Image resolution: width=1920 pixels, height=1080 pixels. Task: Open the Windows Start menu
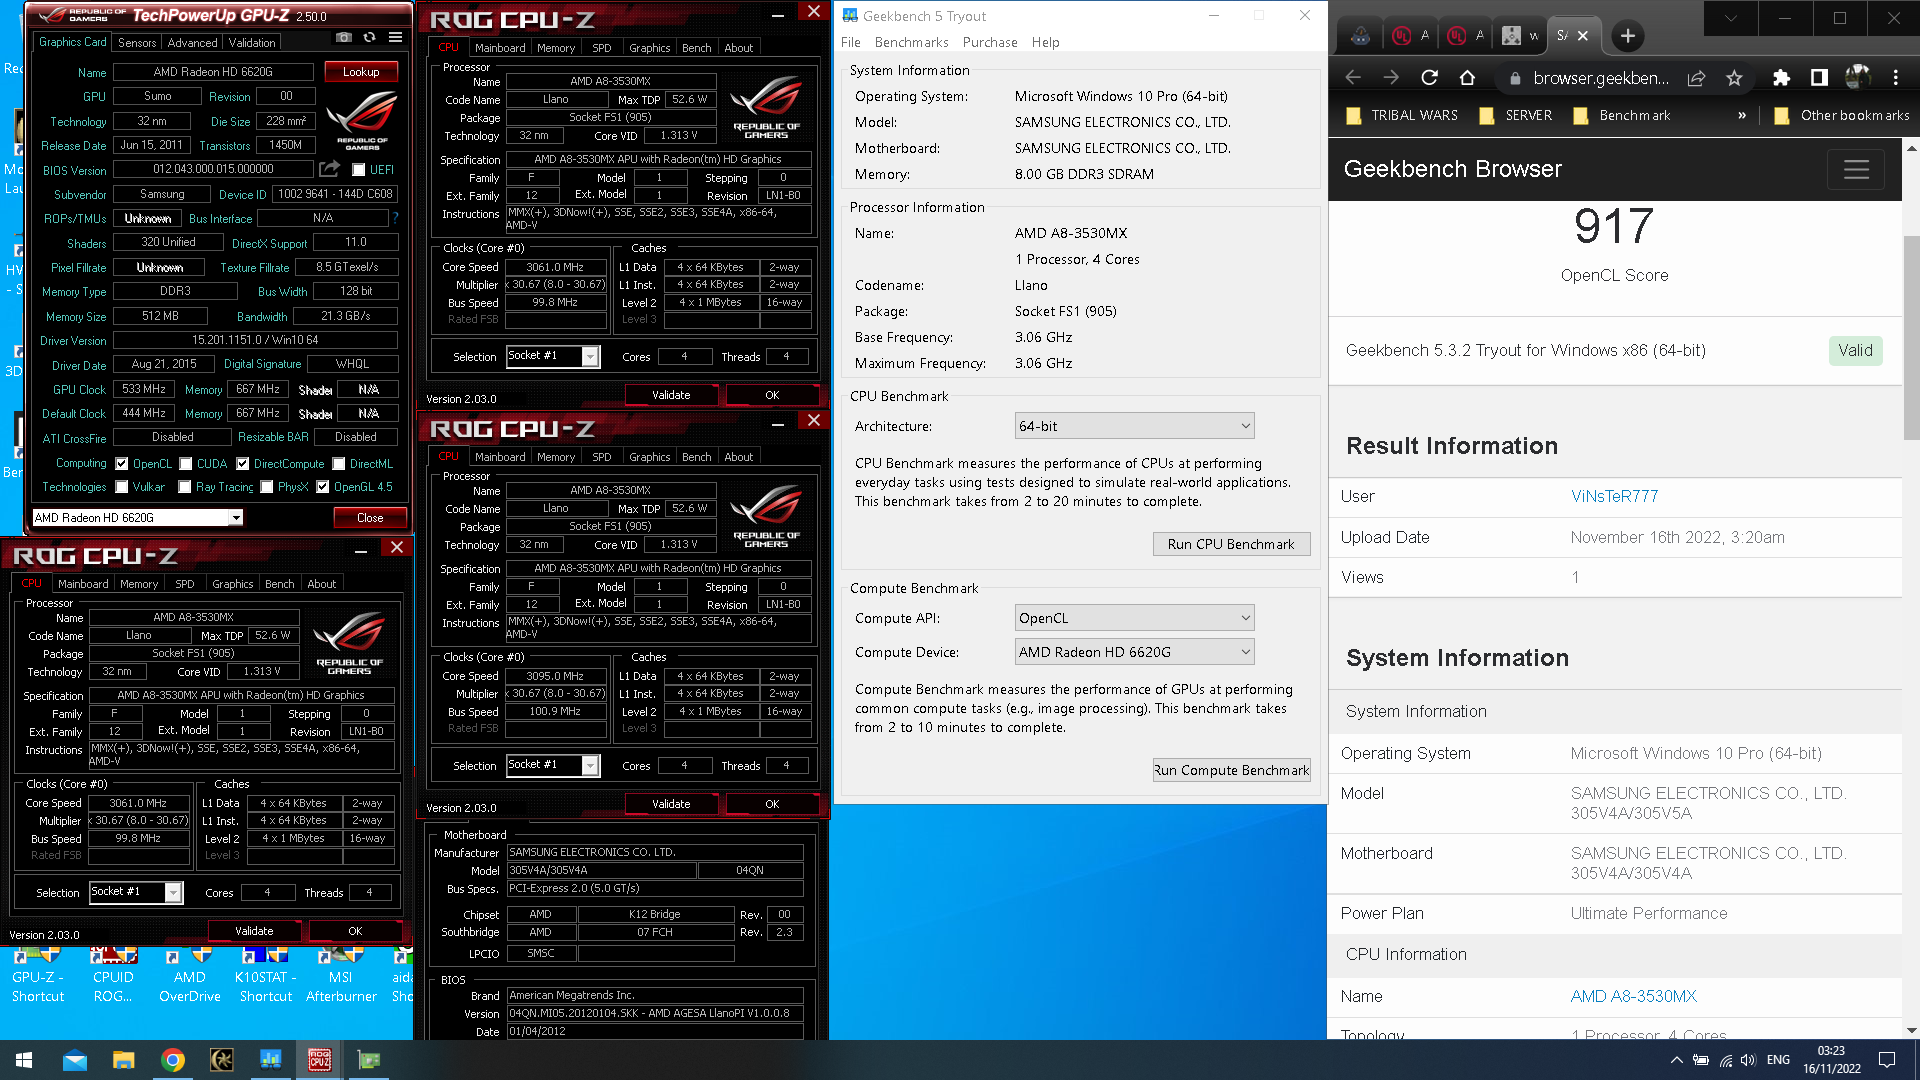pos(24,1060)
